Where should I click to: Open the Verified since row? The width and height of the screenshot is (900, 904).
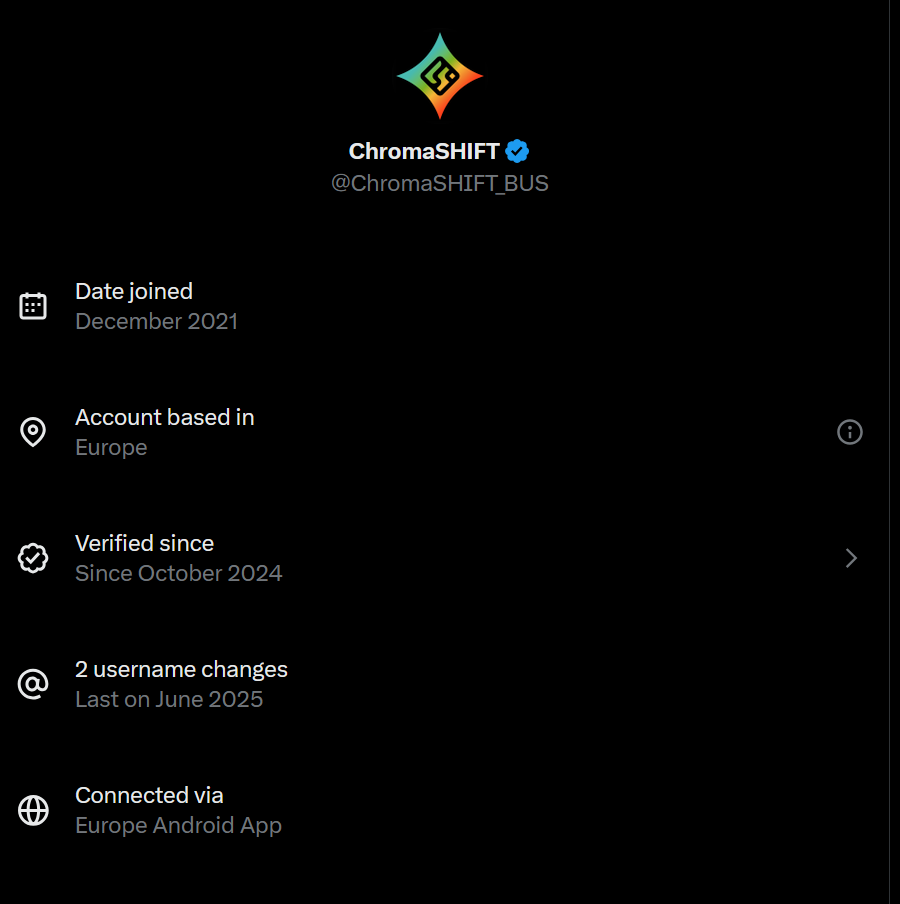pos(145,543)
